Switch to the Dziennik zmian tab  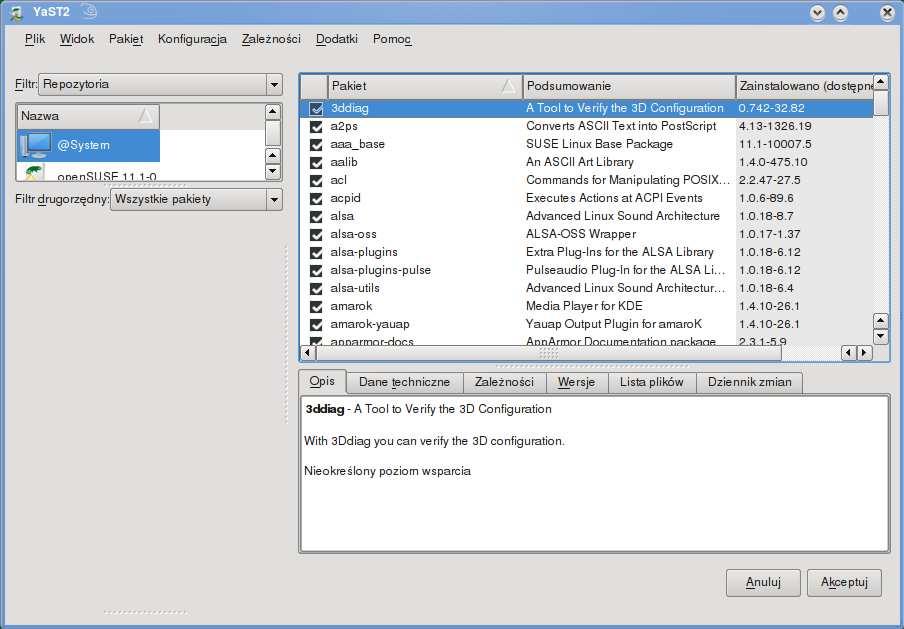(x=749, y=382)
